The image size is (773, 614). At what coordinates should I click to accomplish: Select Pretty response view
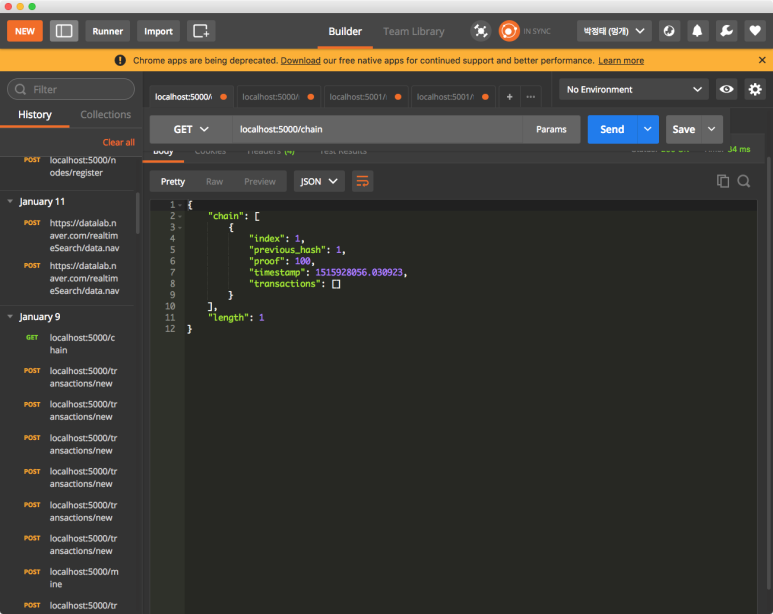(173, 181)
